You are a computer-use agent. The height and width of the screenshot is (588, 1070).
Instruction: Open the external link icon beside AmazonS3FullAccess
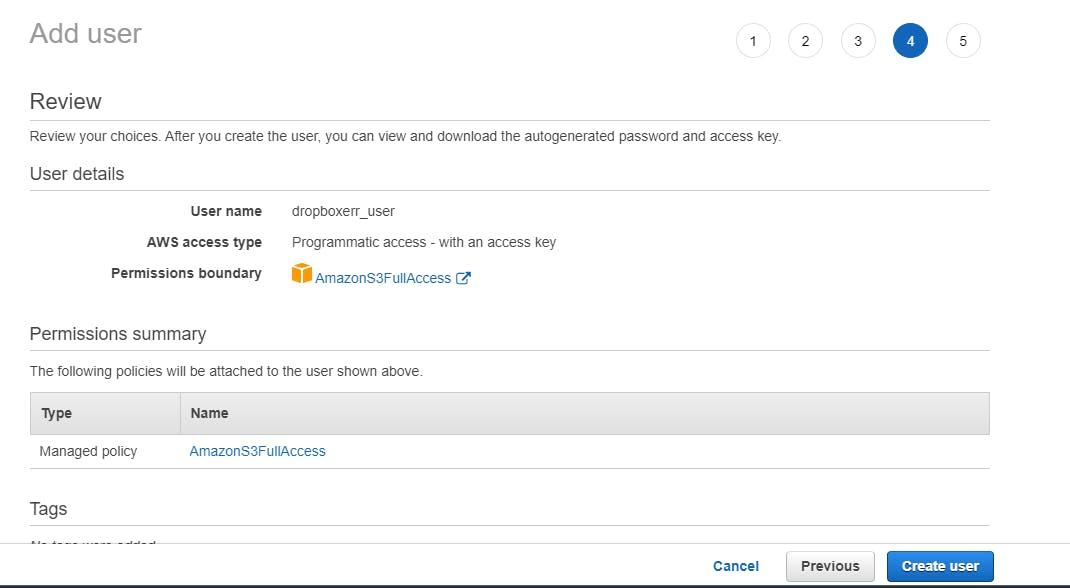click(x=462, y=278)
